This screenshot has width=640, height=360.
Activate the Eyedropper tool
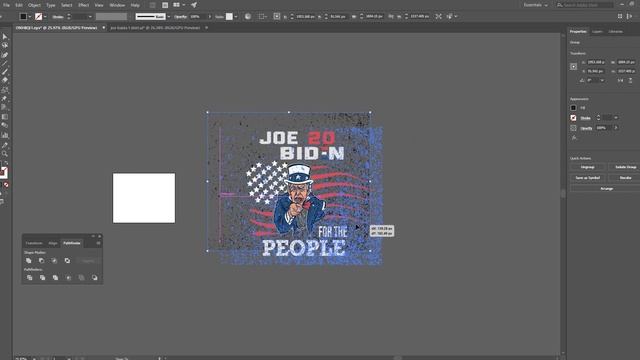click(5, 145)
